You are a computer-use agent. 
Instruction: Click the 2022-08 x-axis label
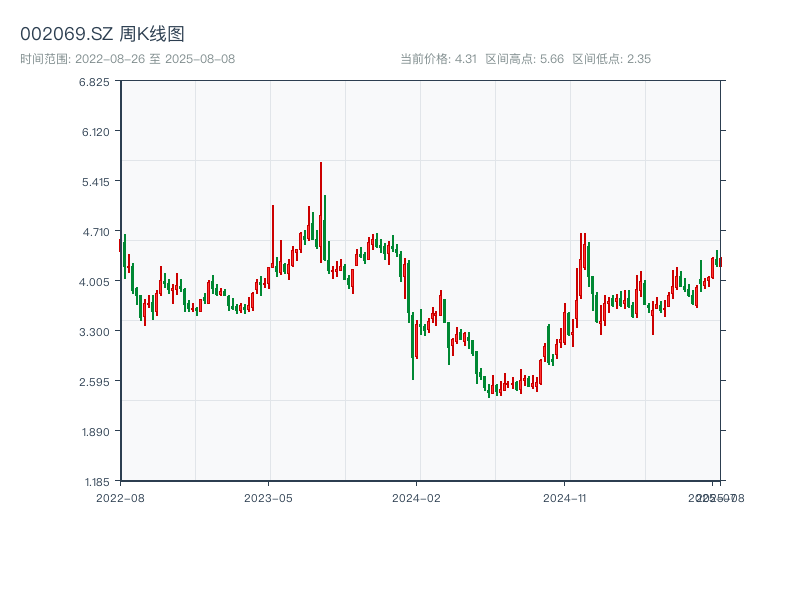120,498
